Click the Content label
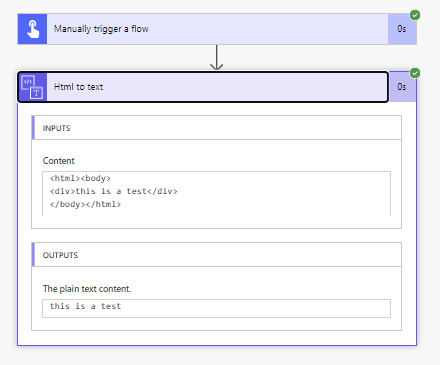The image size is (440, 365). pyautogui.click(x=59, y=161)
